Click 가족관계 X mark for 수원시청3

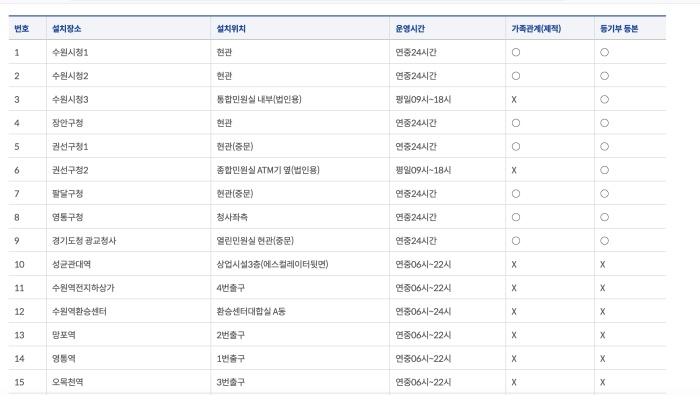point(514,100)
